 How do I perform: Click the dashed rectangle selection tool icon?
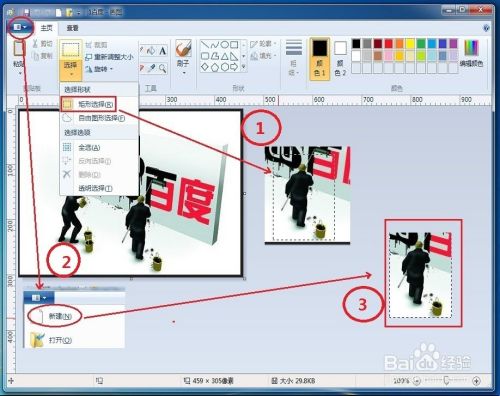[x=71, y=50]
